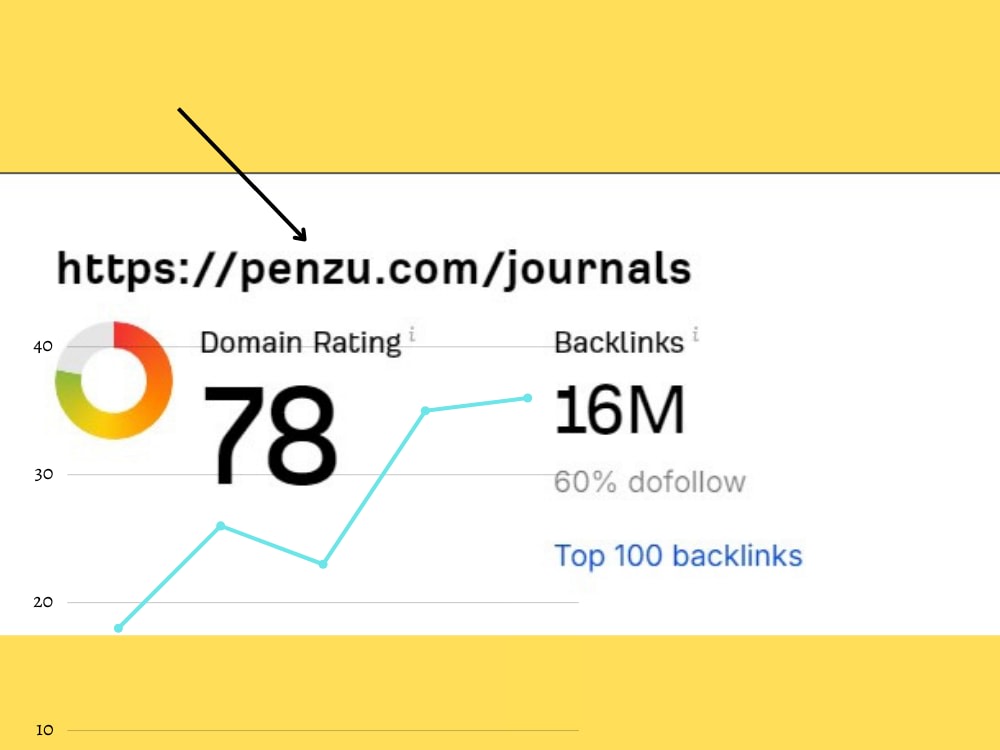The height and width of the screenshot is (750, 1000).
Task: Select the multicolor donut rating gauge
Action: click(113, 381)
